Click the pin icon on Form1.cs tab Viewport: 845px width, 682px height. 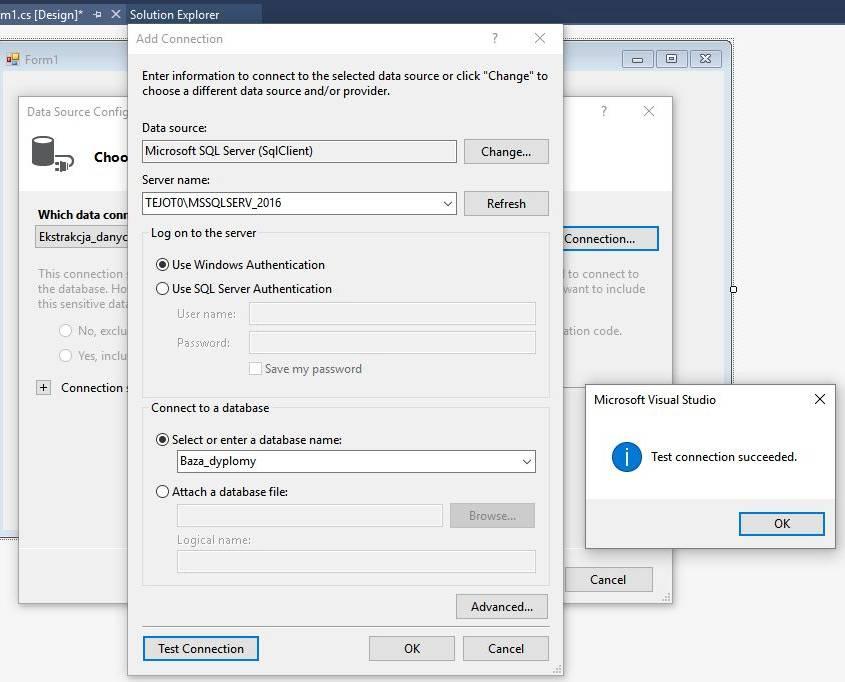pos(98,15)
